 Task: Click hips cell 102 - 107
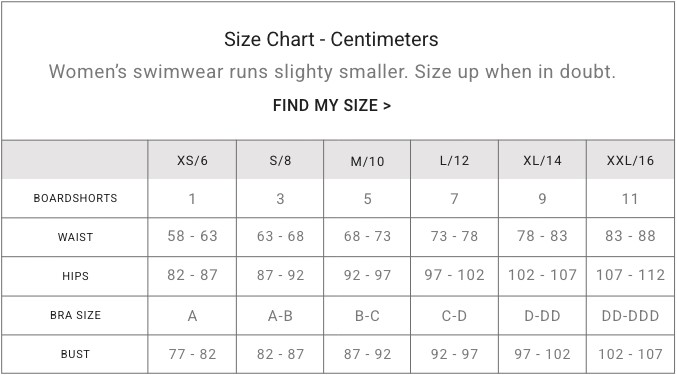tap(542, 275)
